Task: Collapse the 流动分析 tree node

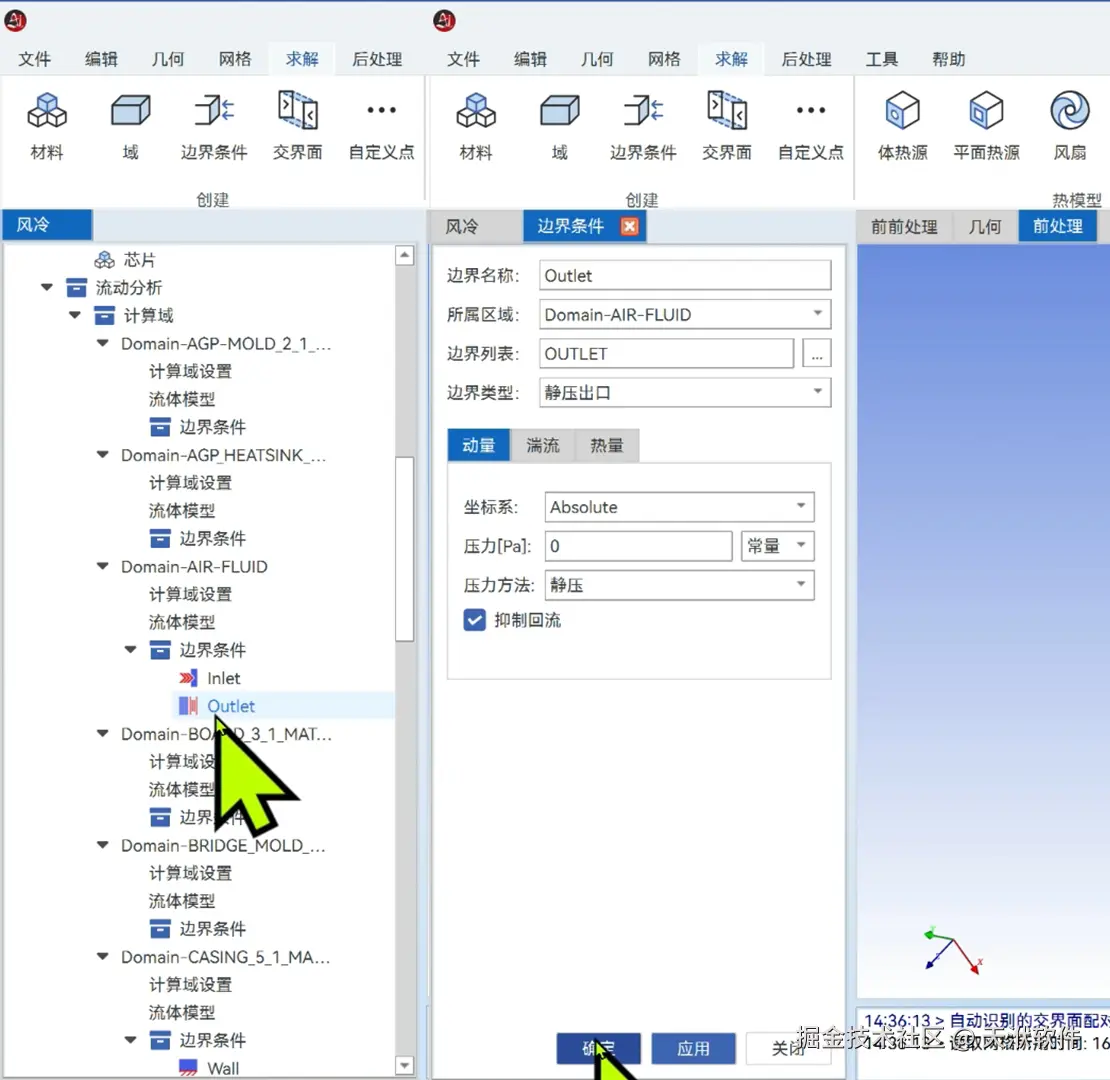Action: (47, 287)
